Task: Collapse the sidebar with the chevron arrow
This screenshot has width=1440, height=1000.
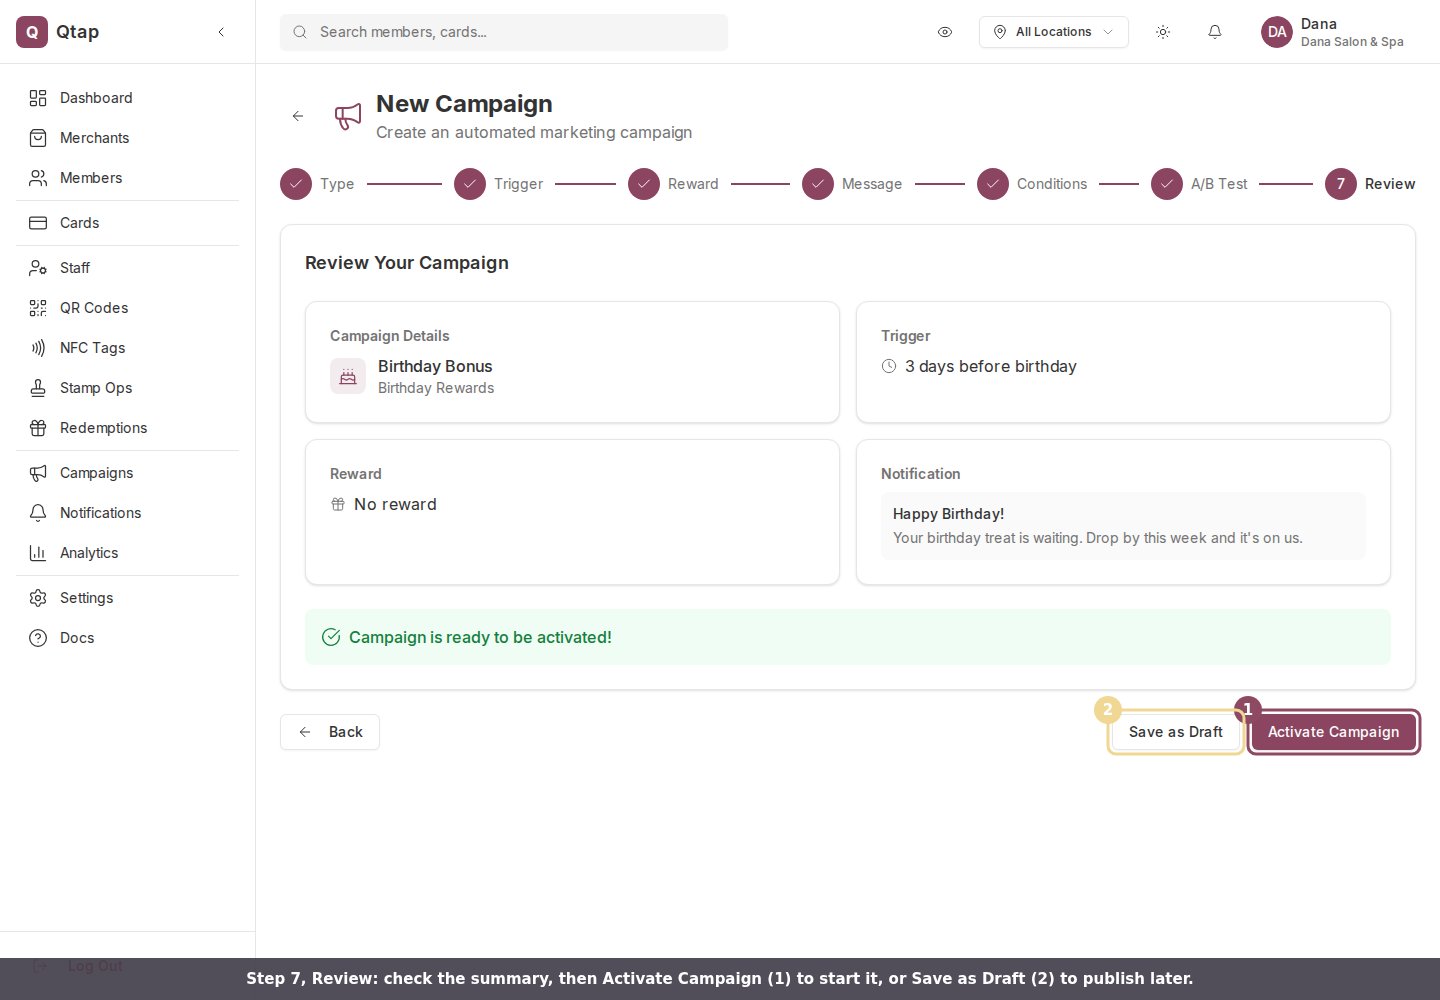Action: [x=221, y=32]
